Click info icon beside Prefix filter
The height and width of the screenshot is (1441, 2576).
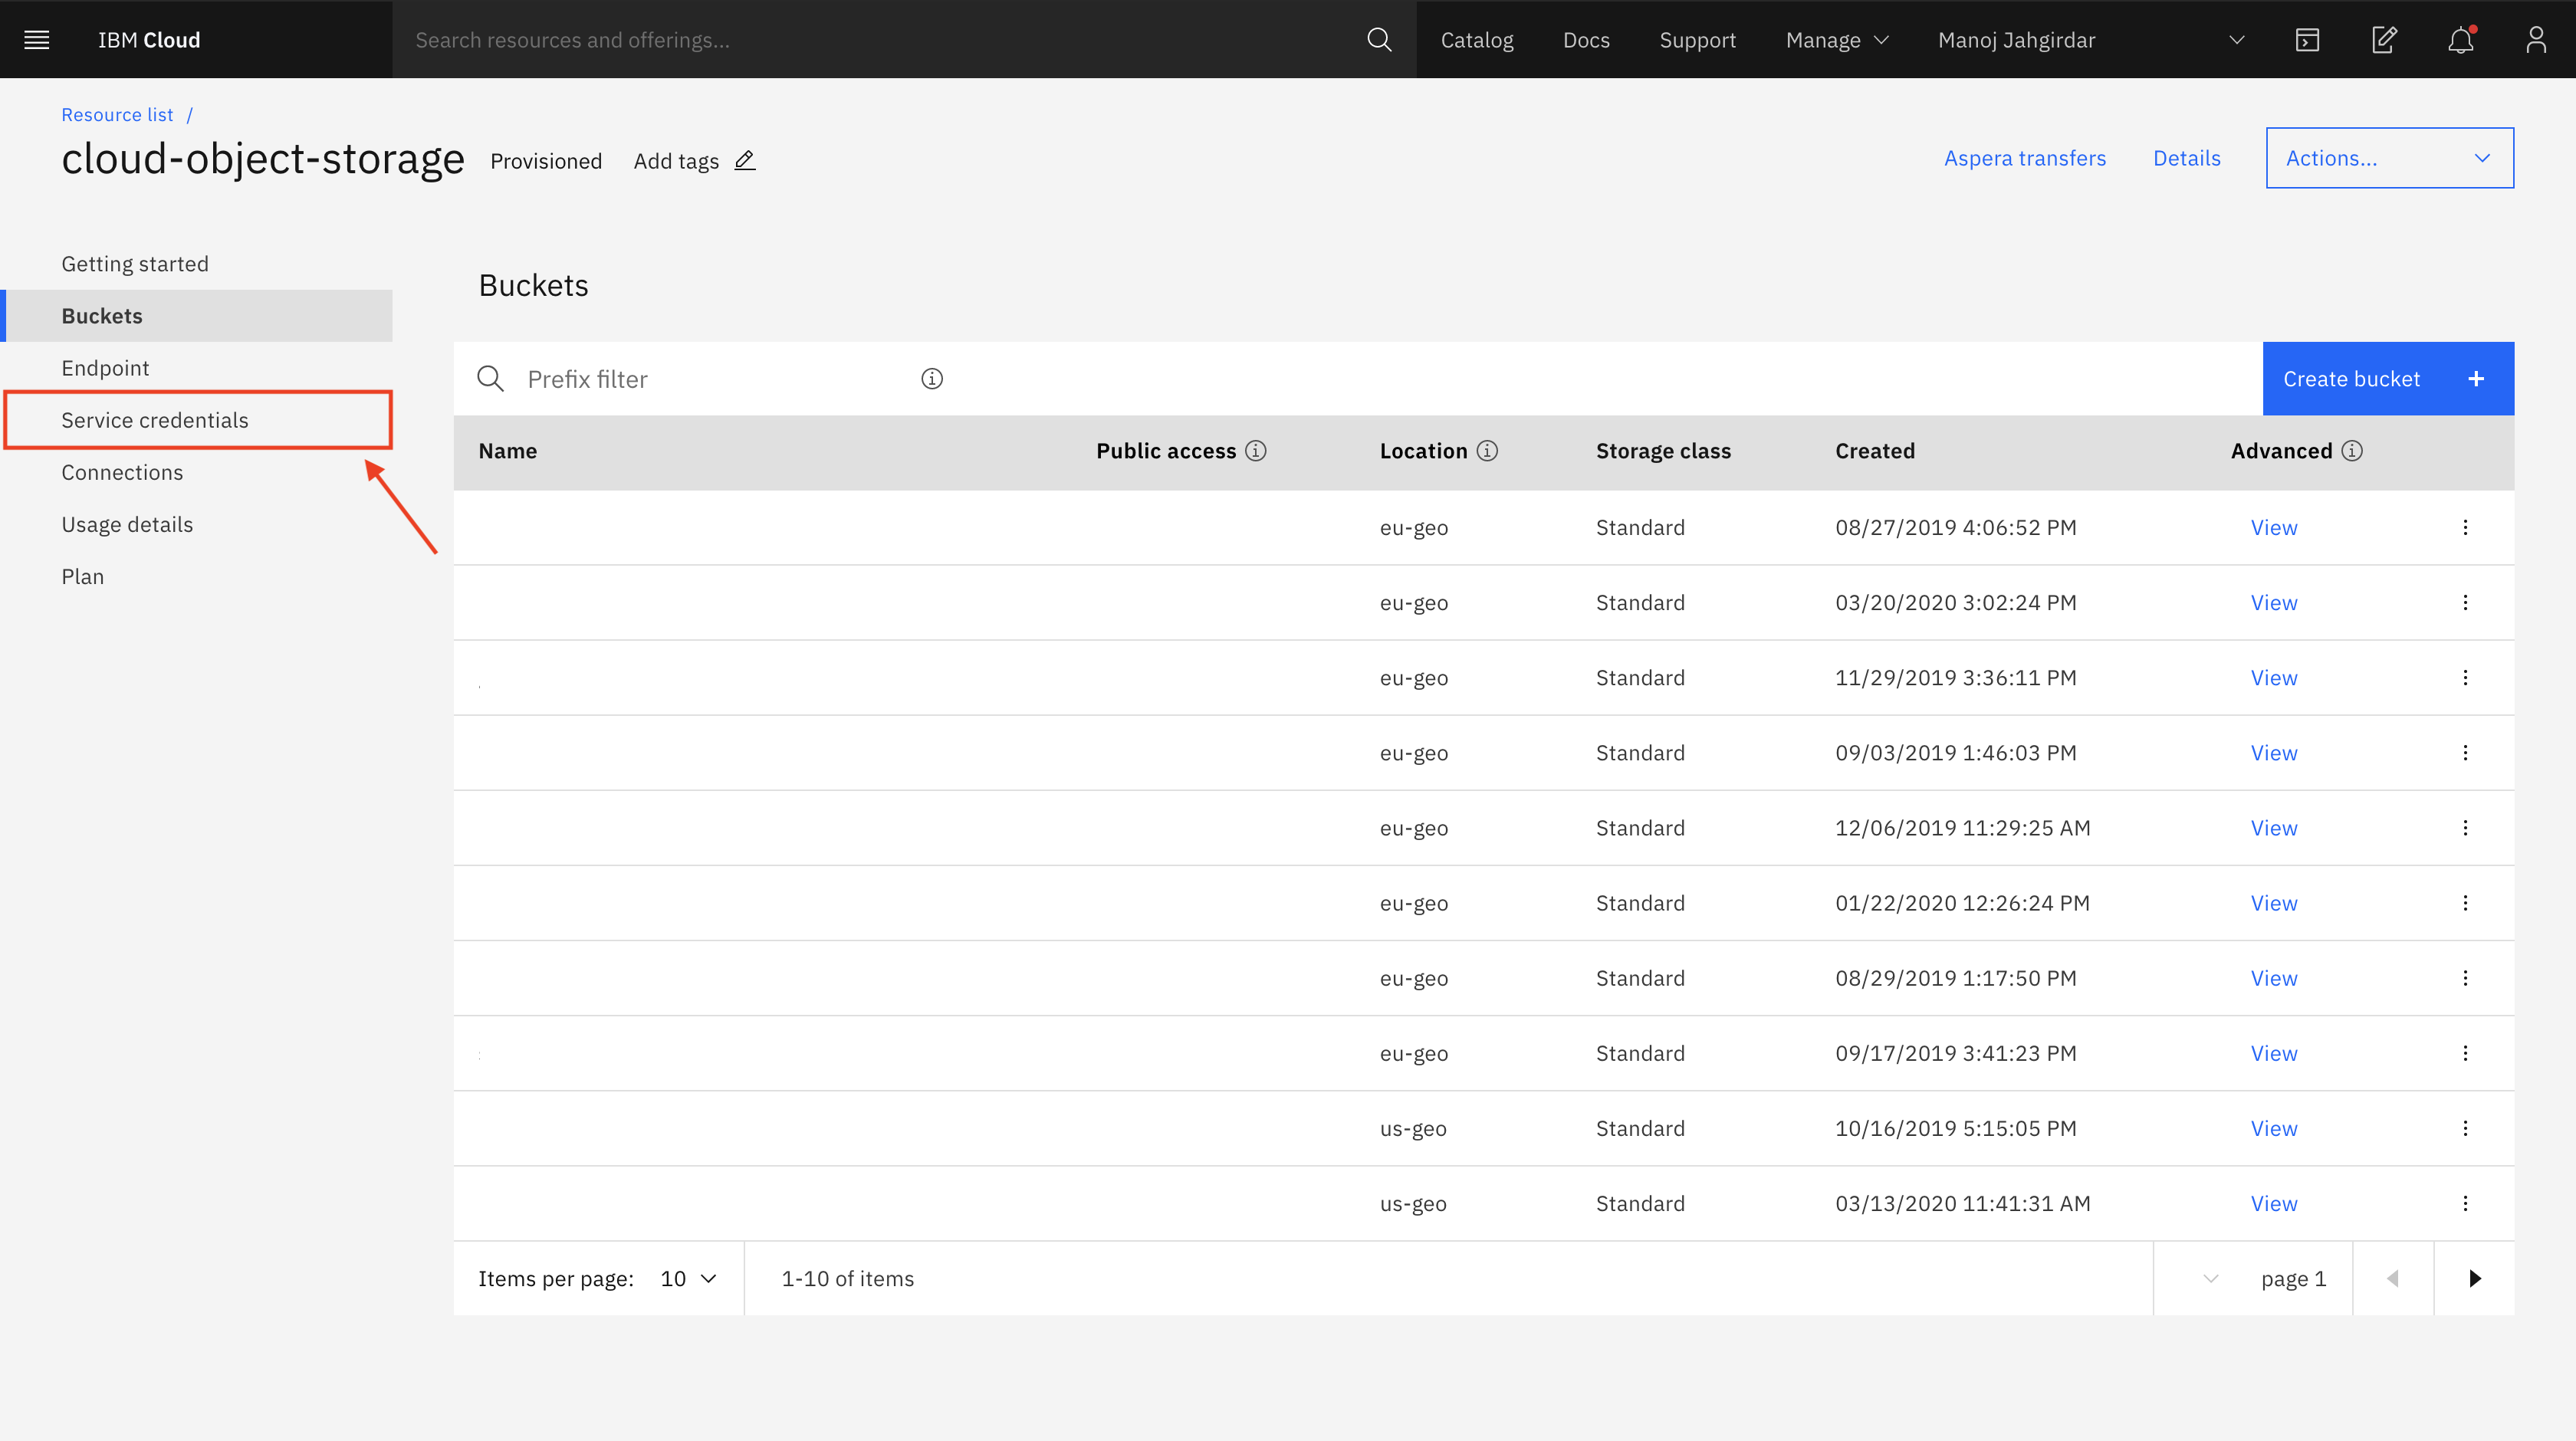pyautogui.click(x=932, y=379)
